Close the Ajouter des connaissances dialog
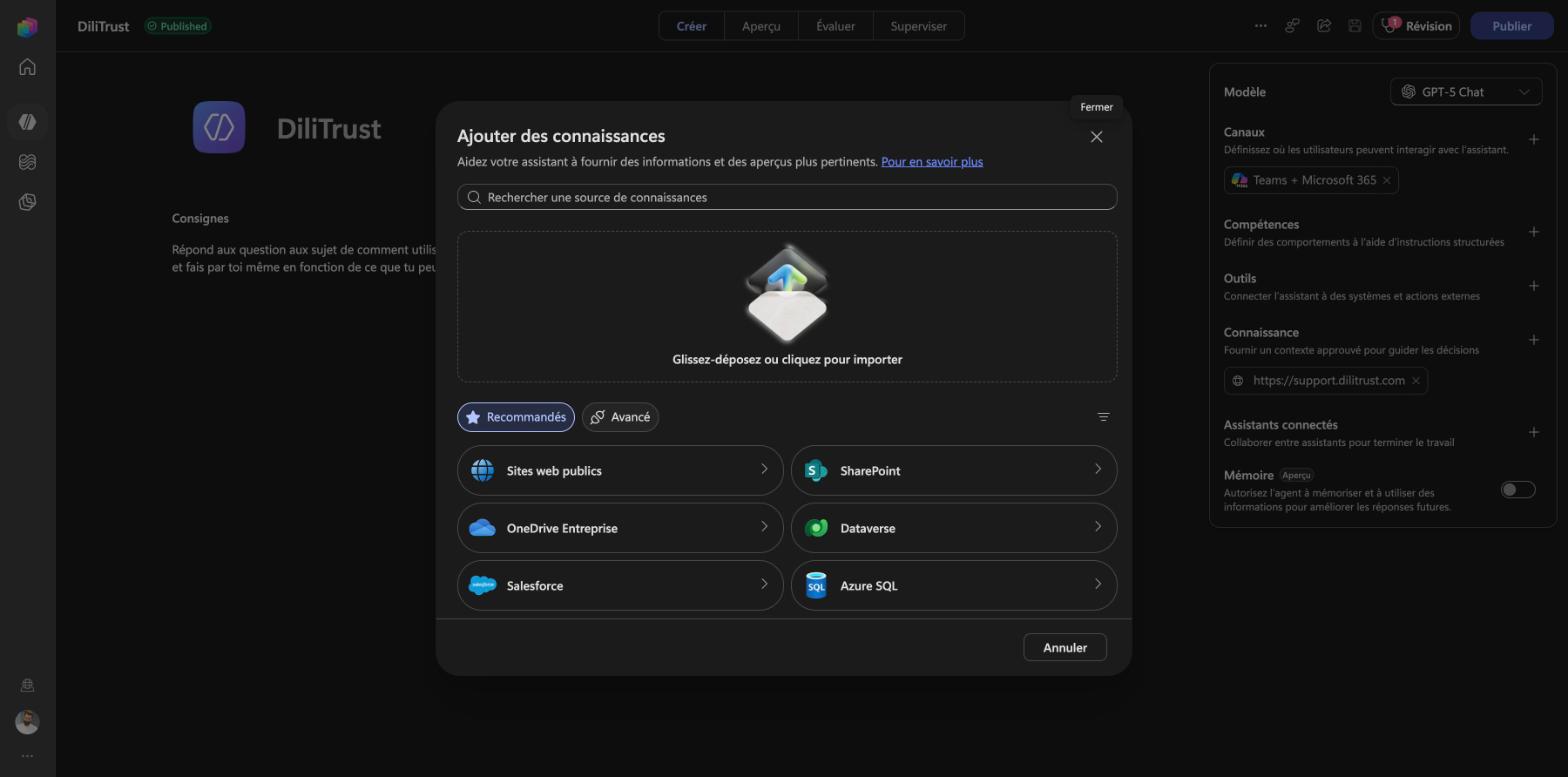 (x=1096, y=137)
